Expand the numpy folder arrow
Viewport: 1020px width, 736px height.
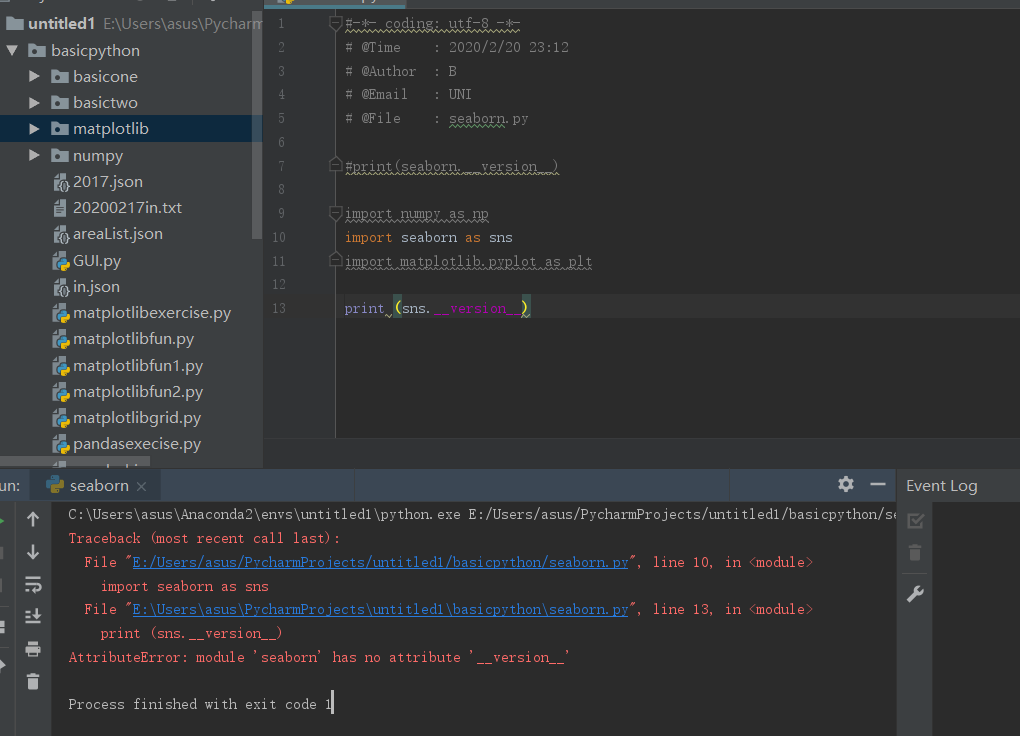tap(34, 155)
